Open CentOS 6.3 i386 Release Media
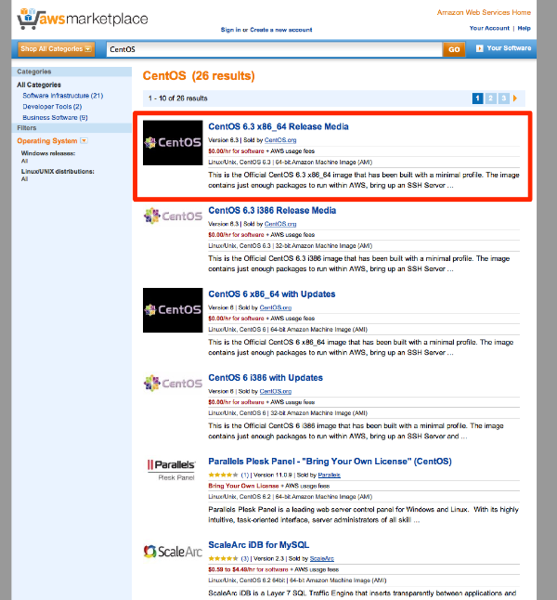The width and height of the screenshot is (557, 600). pyautogui.click(x=272, y=210)
